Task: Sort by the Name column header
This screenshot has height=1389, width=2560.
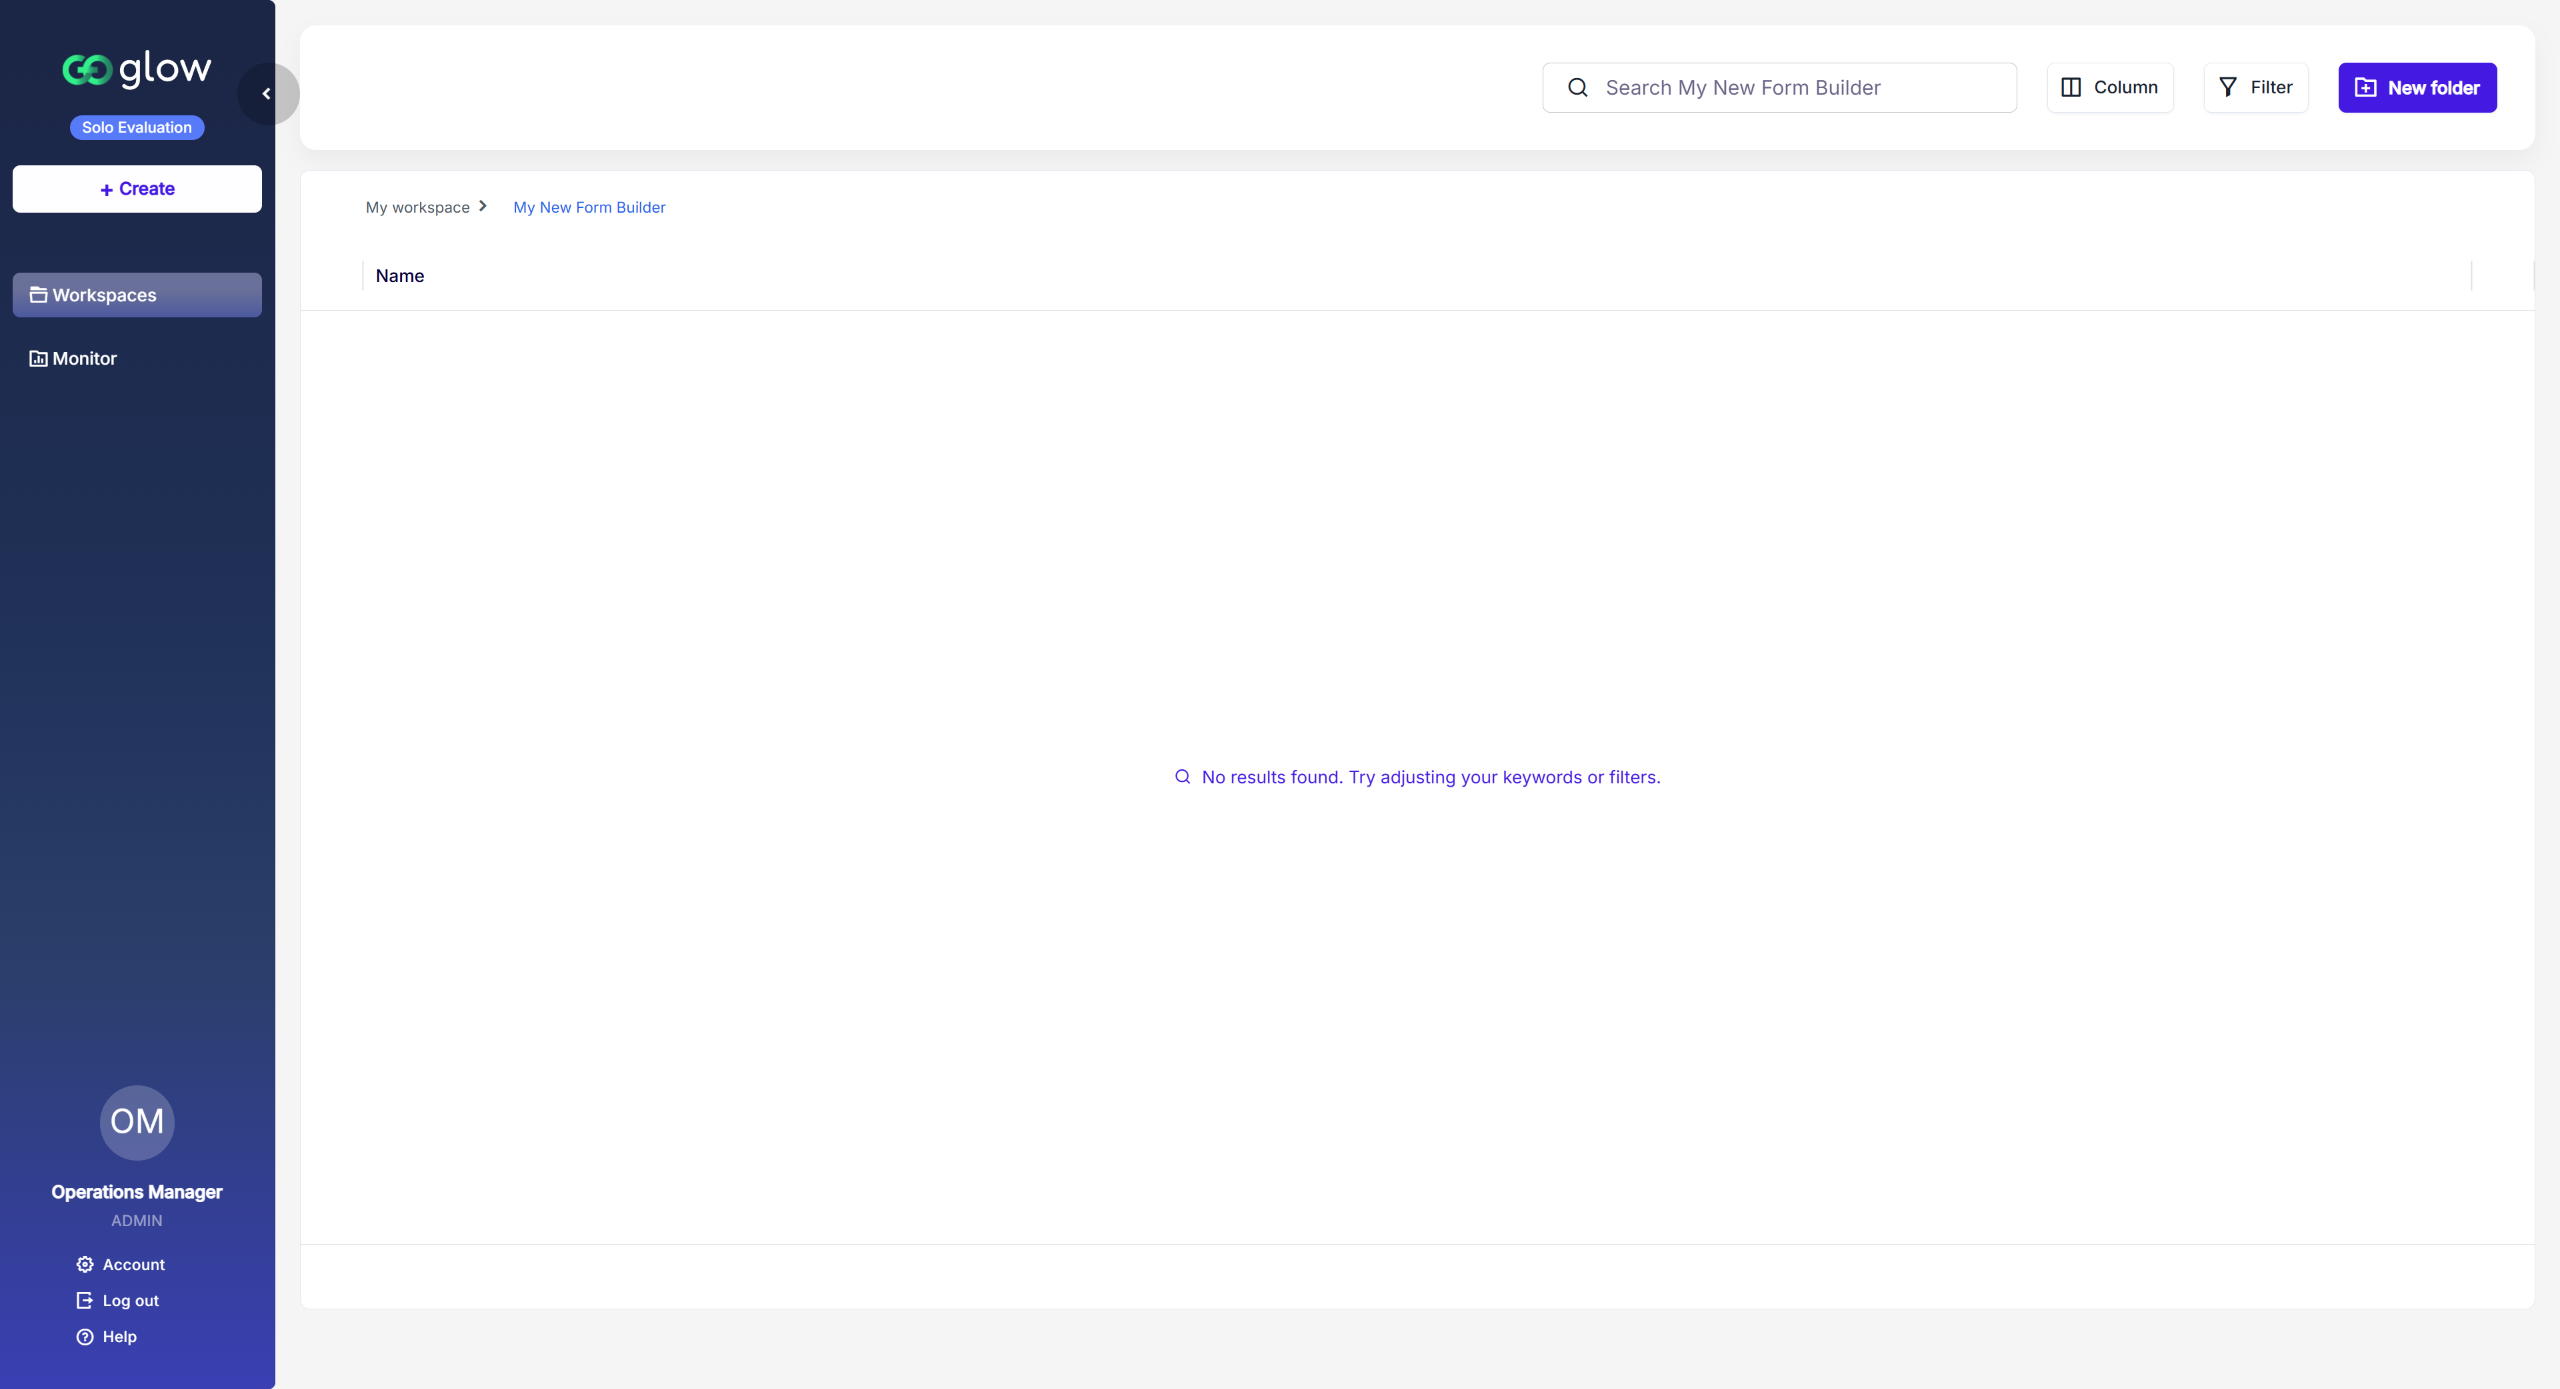Action: tap(400, 276)
